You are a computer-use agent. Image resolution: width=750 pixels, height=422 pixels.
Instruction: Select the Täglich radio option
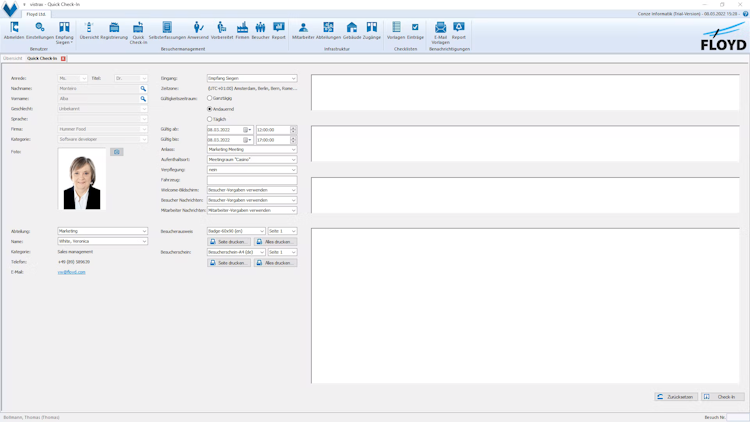(217, 119)
